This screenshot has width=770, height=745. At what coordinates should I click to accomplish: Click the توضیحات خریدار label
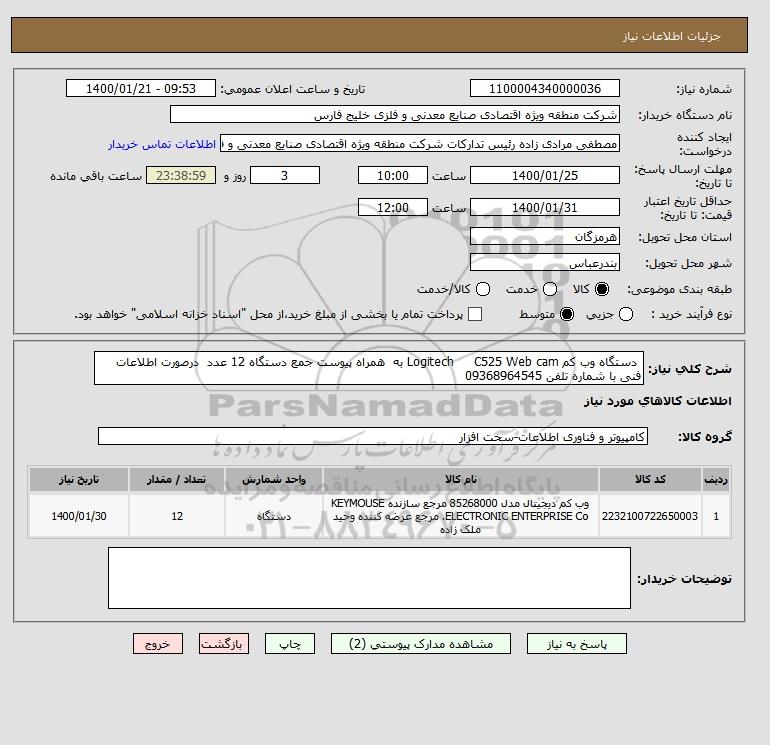[x=685, y=579]
